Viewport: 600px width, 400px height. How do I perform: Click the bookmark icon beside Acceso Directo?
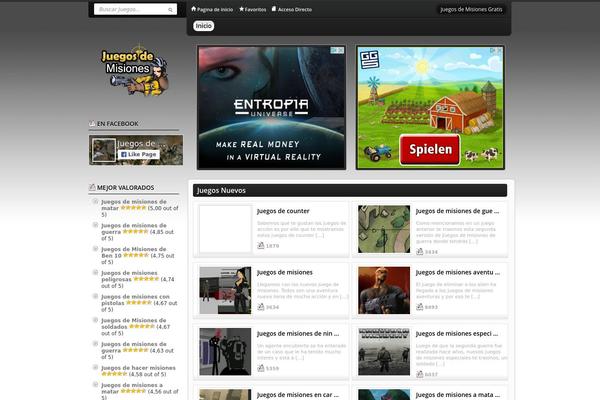coord(274,9)
